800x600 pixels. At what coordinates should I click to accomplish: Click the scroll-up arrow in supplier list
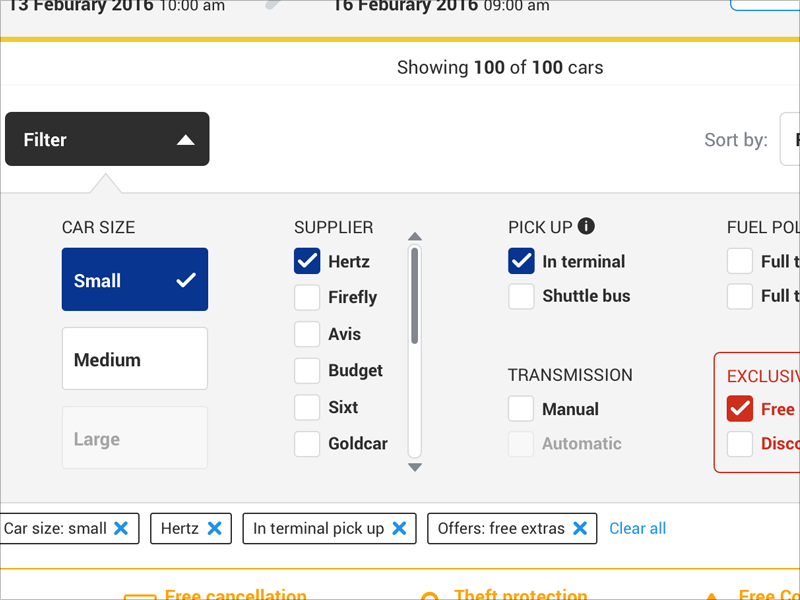click(x=414, y=237)
